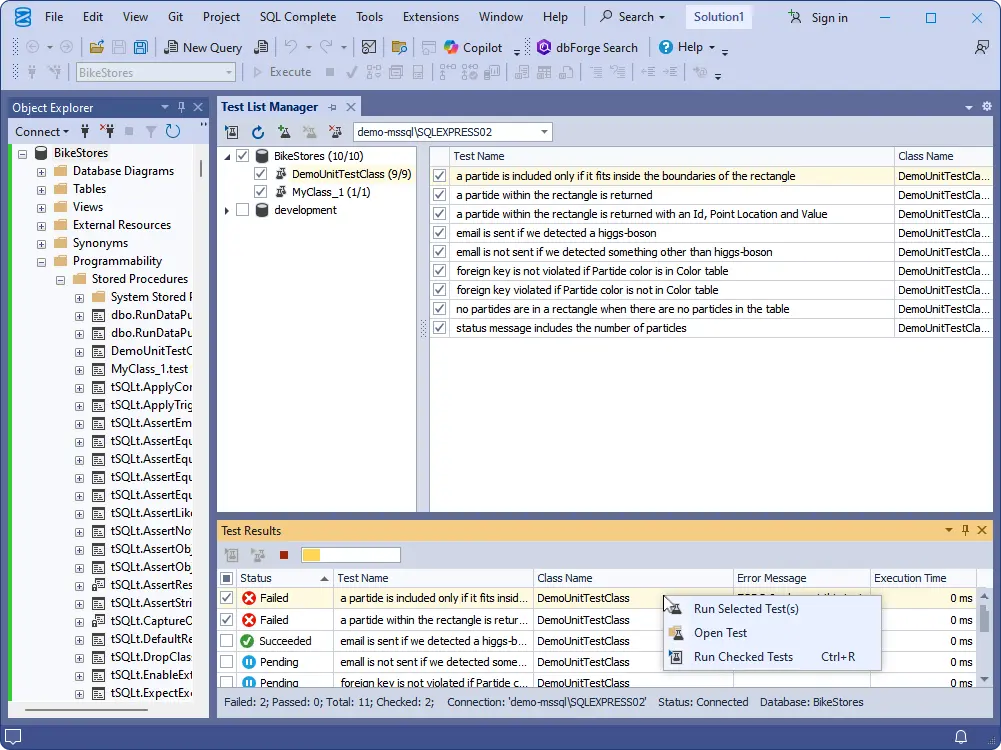Uncheck the MyClass_1 test class

pyautogui.click(x=260, y=190)
